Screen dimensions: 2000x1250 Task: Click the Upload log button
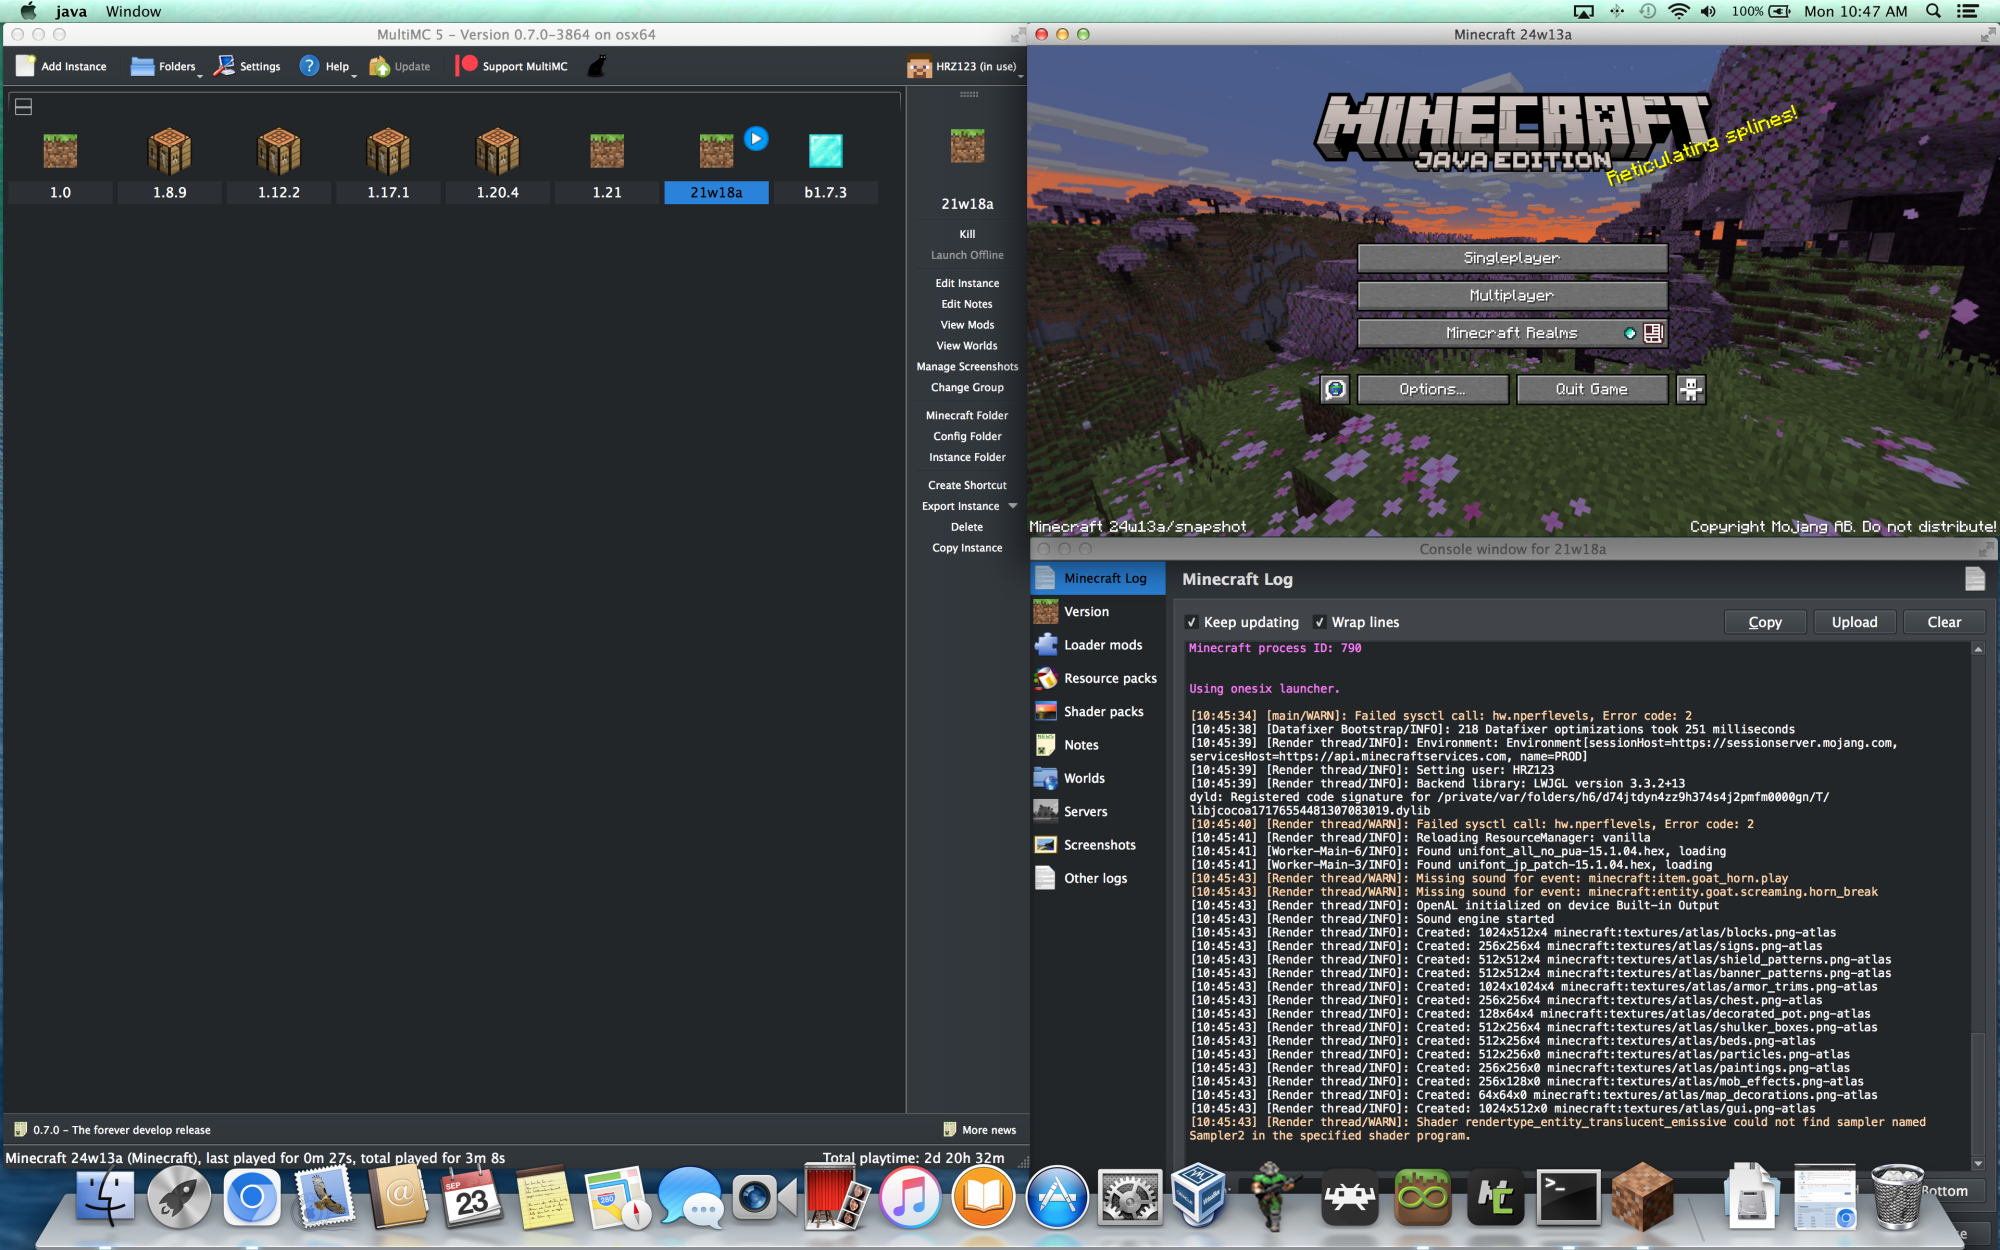[1853, 622]
